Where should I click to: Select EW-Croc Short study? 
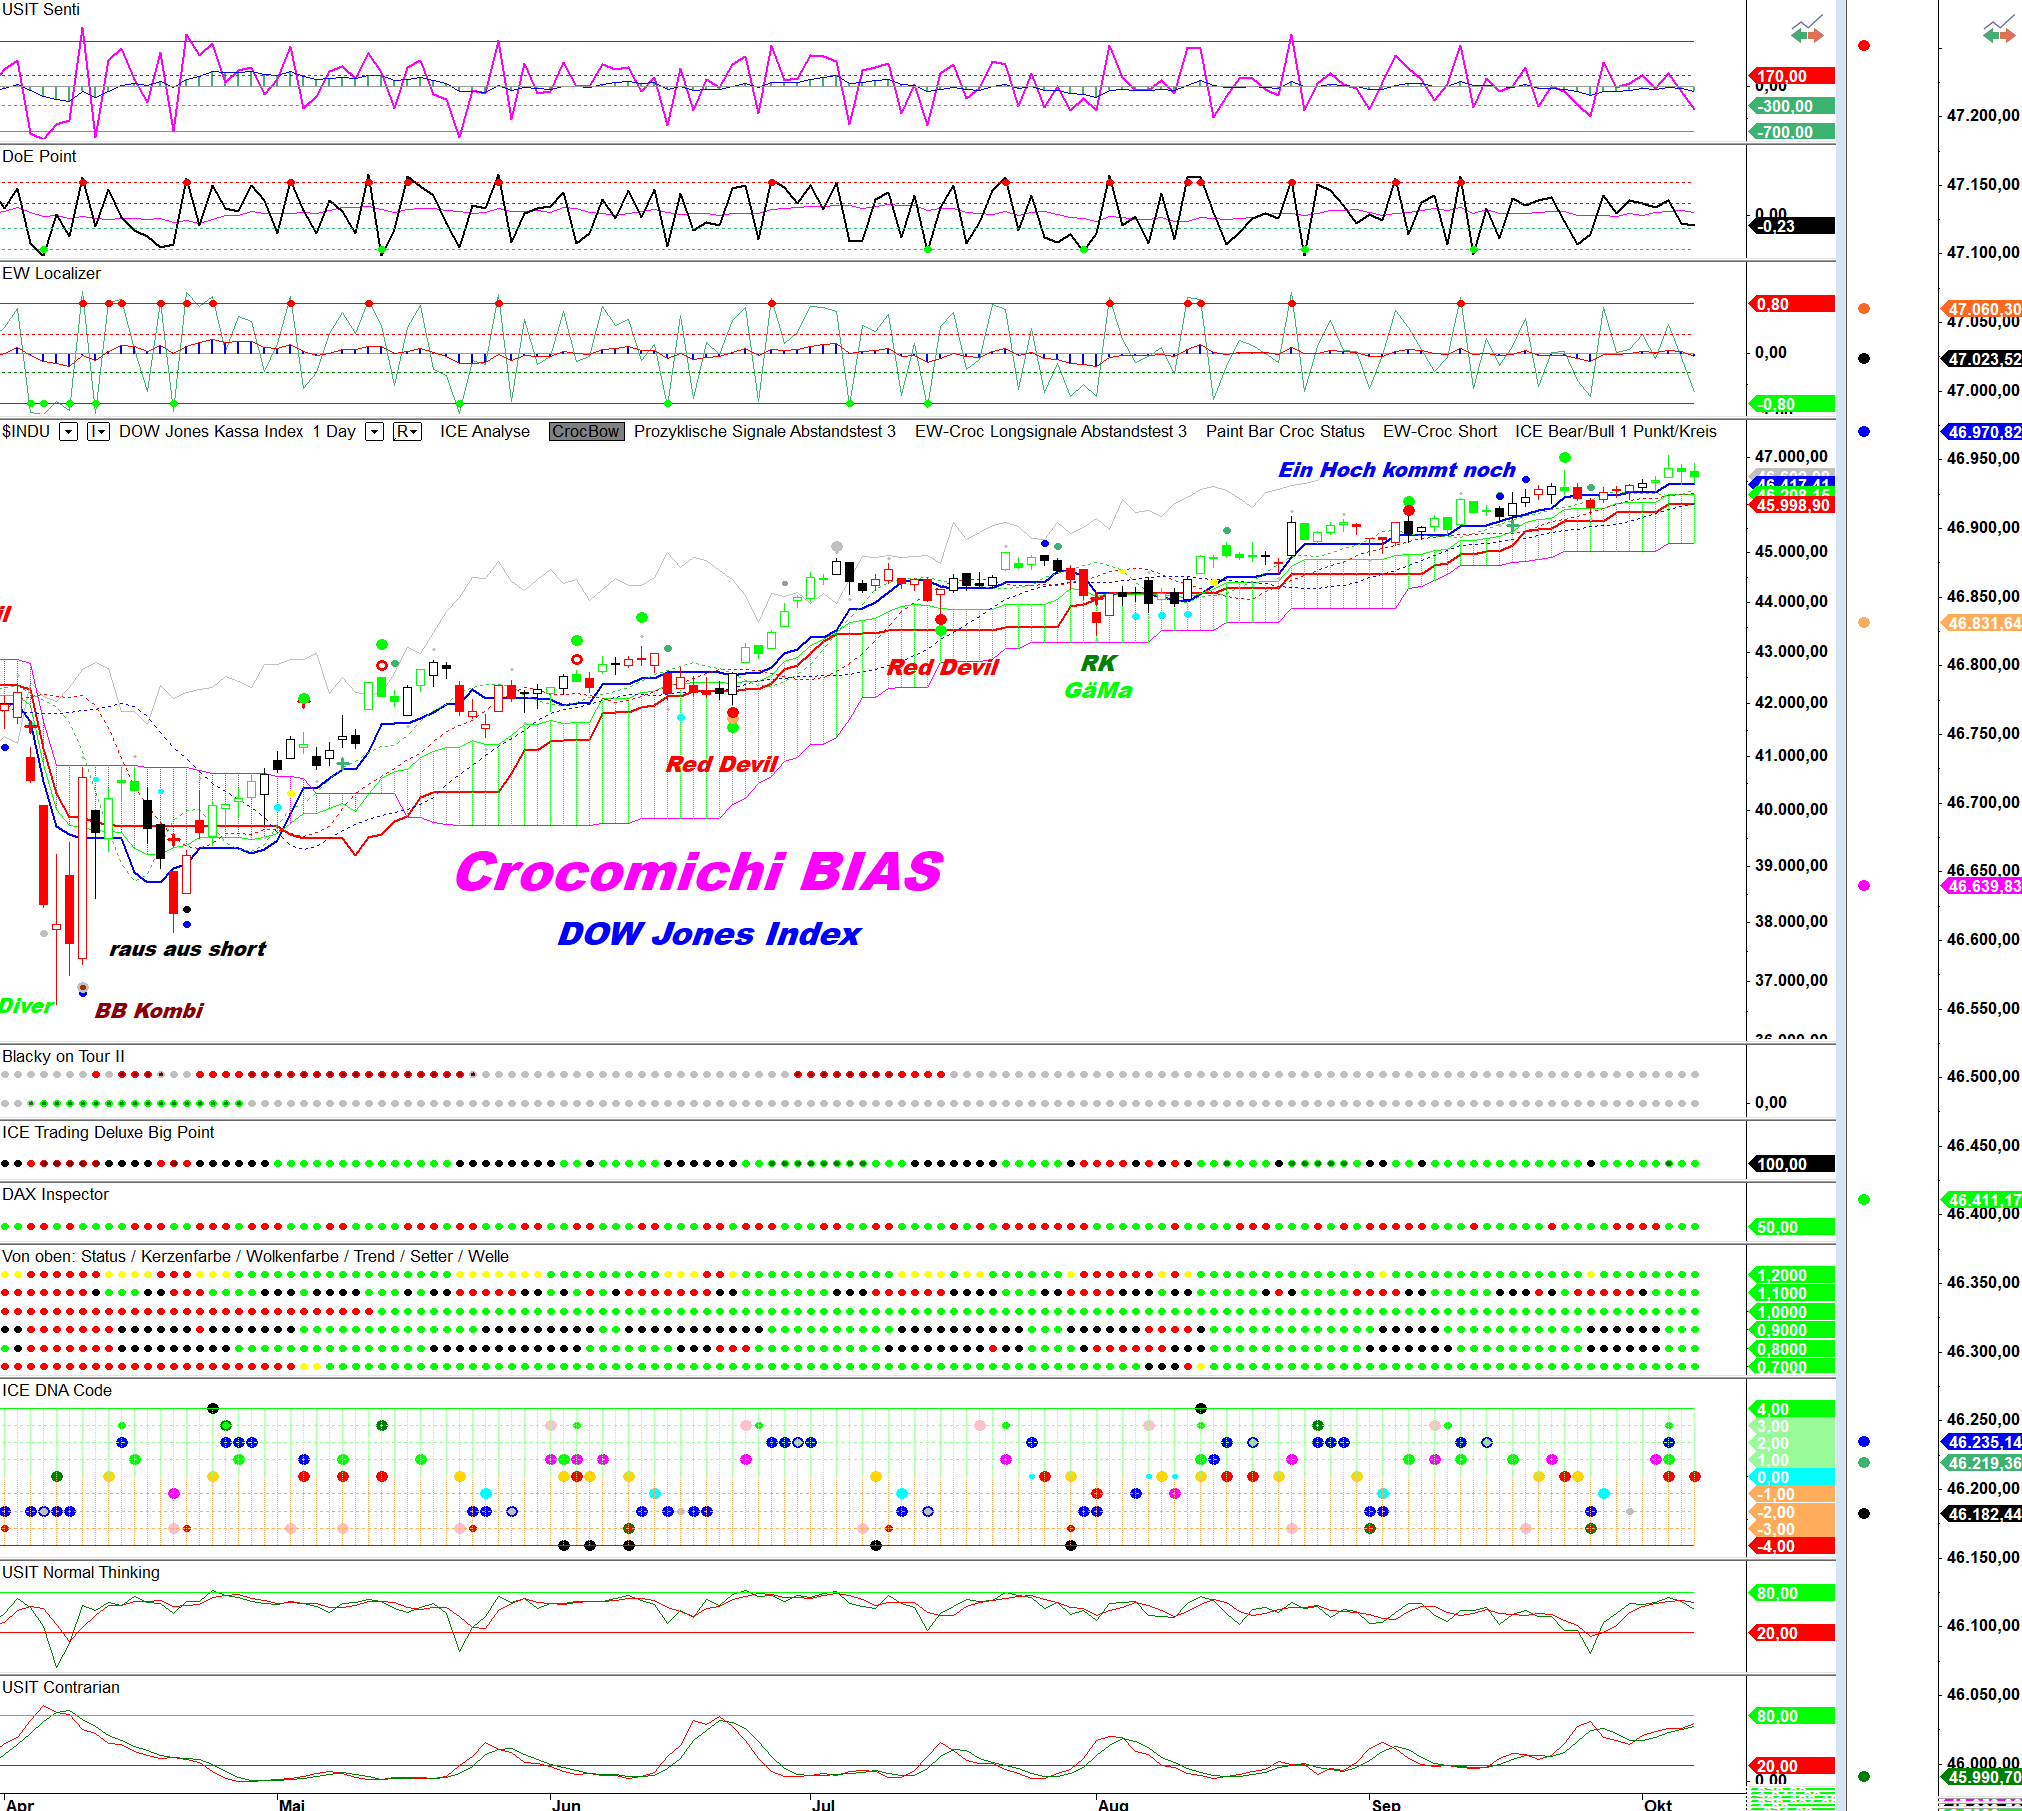click(x=1439, y=432)
